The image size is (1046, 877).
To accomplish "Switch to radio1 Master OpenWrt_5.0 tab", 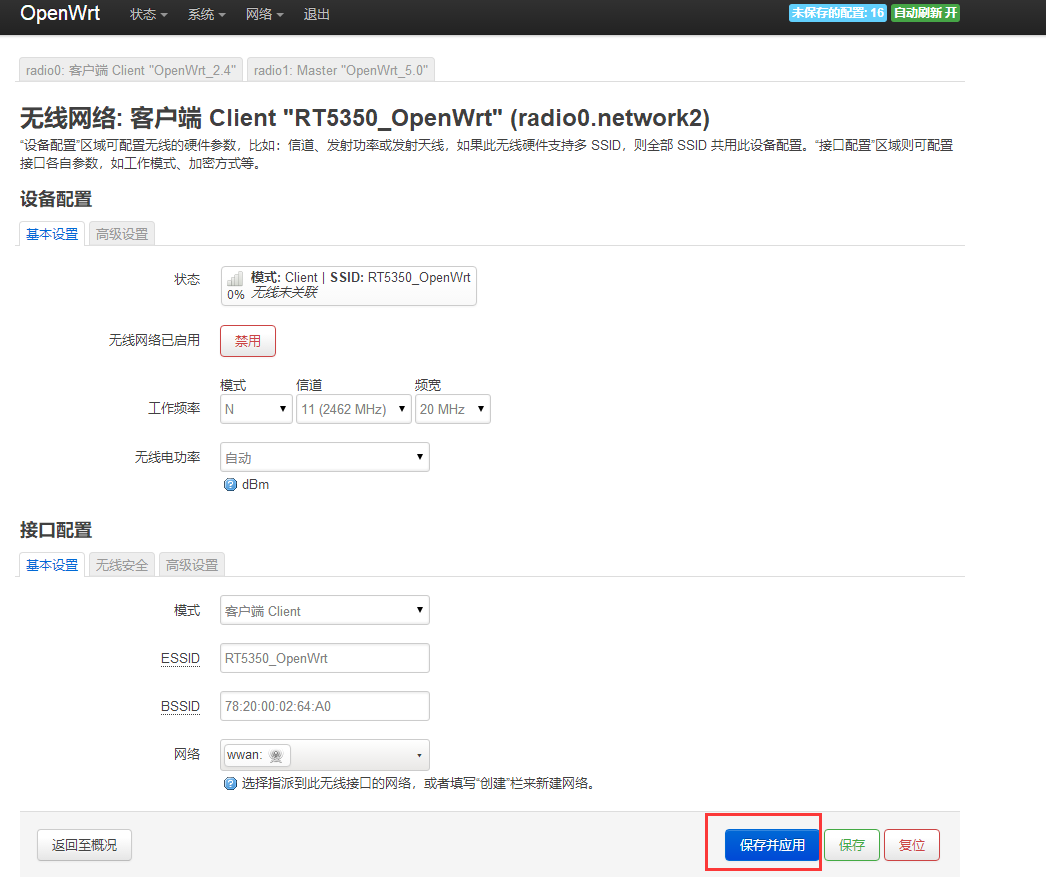I will tap(341, 70).
